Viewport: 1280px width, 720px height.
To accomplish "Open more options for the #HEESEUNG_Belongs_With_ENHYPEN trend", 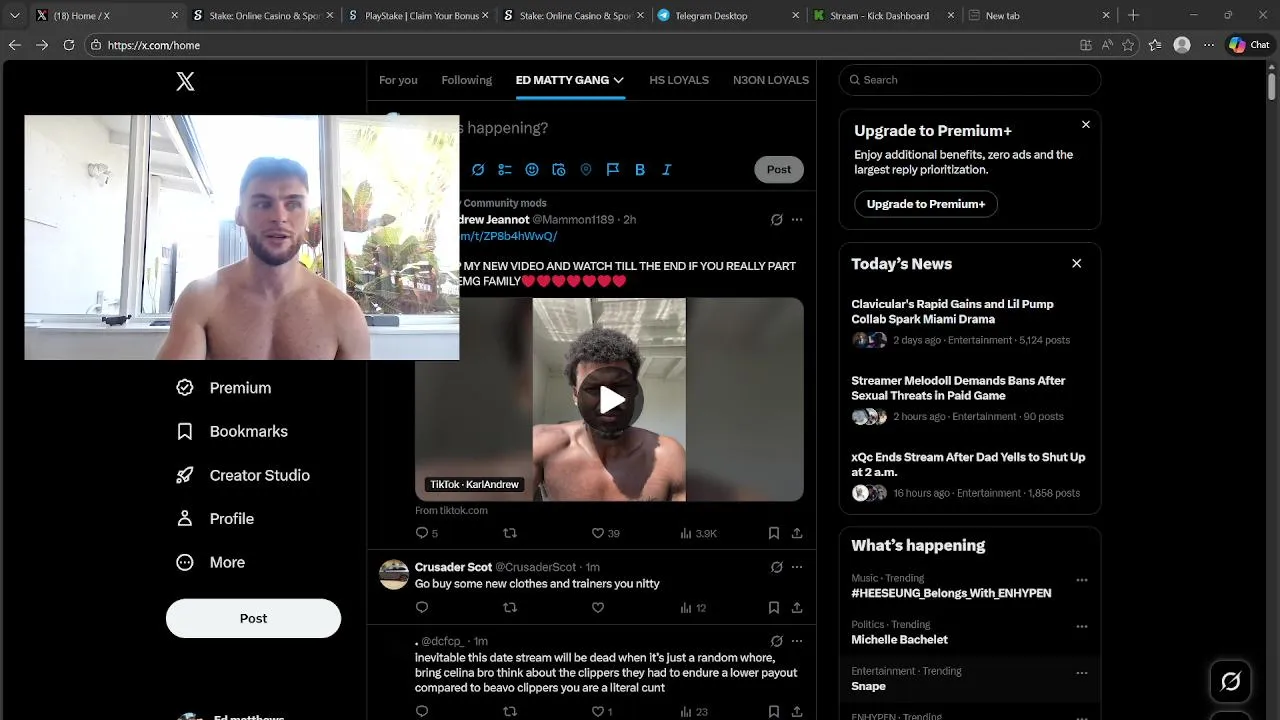I will pos(1082,580).
